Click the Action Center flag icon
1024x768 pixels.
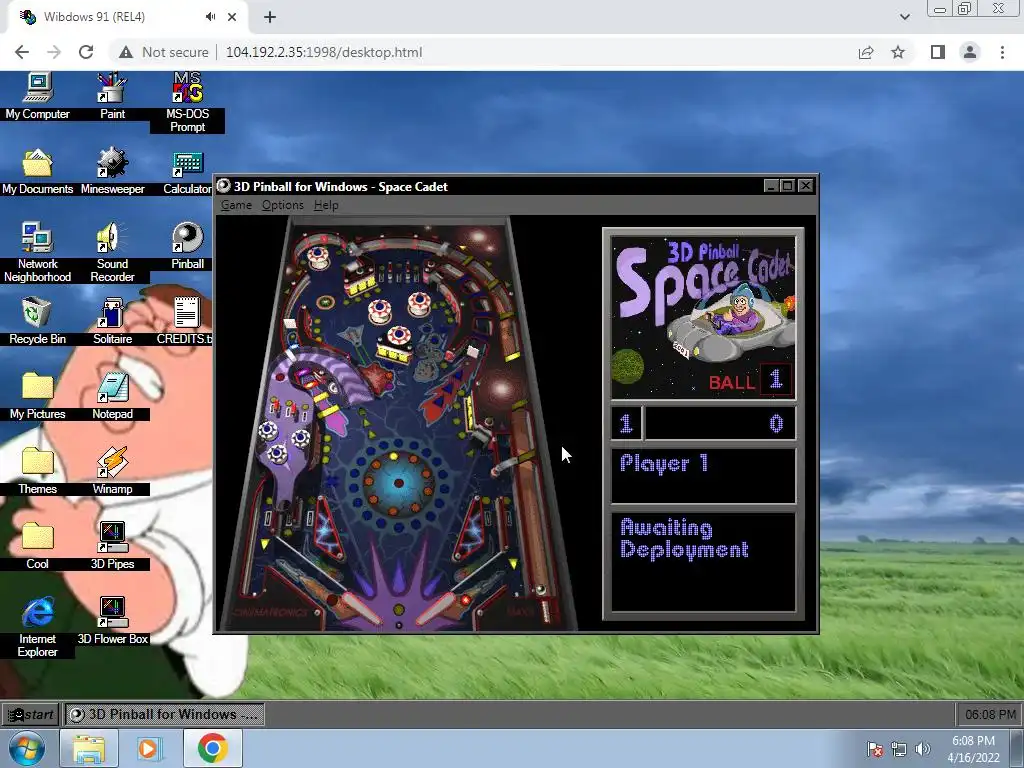click(x=875, y=749)
